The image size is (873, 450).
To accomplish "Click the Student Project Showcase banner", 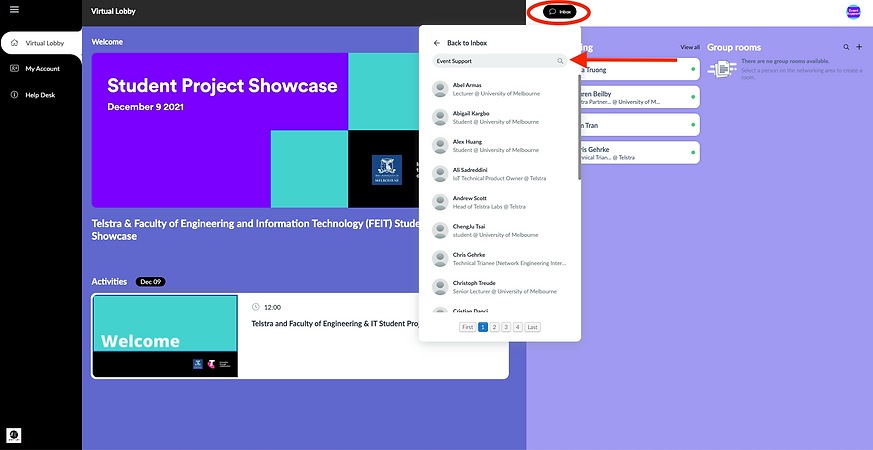I will 256,130.
